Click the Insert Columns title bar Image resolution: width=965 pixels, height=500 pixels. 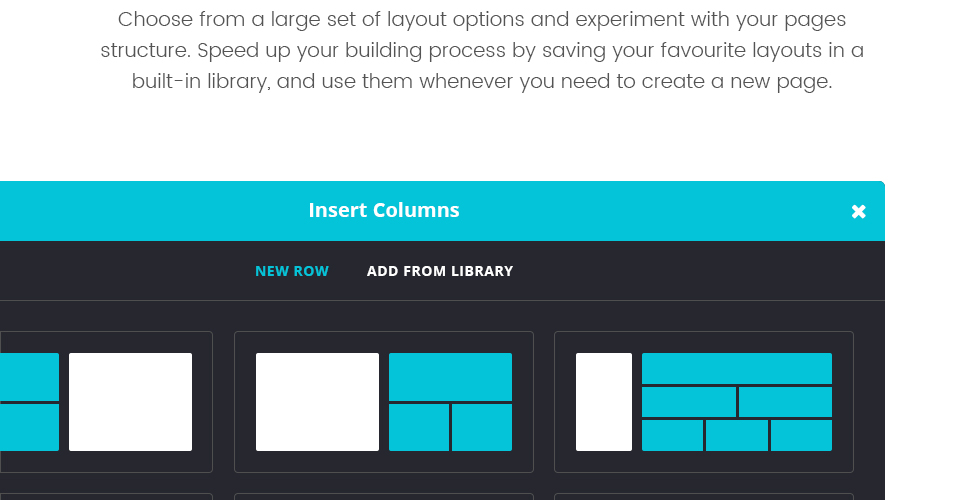pos(442,211)
